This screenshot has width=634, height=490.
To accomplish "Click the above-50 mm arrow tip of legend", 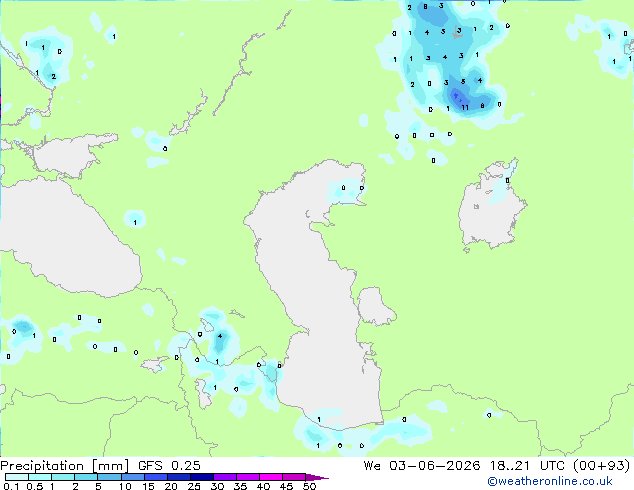I will [317, 478].
